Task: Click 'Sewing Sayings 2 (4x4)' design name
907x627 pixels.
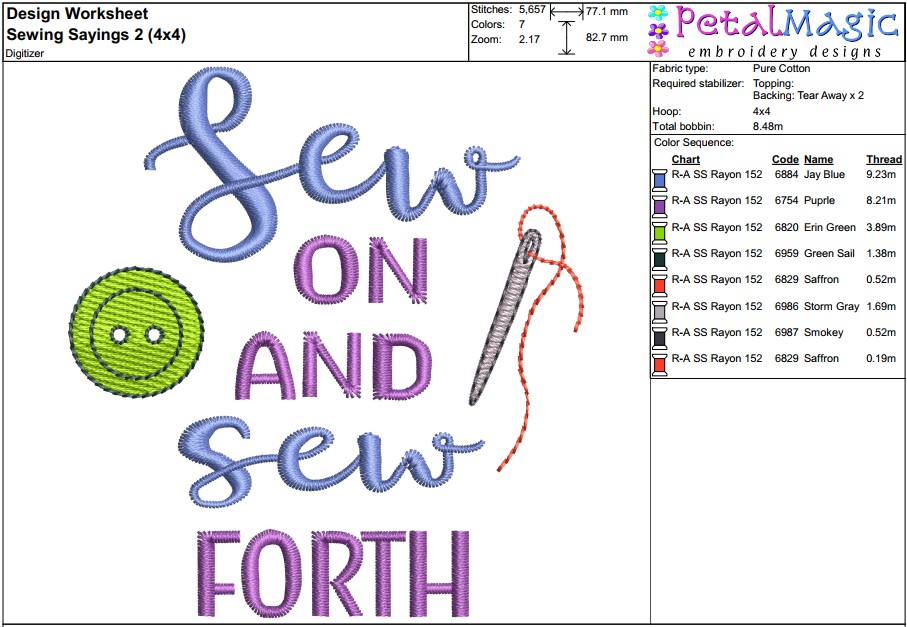Action: coord(96,35)
